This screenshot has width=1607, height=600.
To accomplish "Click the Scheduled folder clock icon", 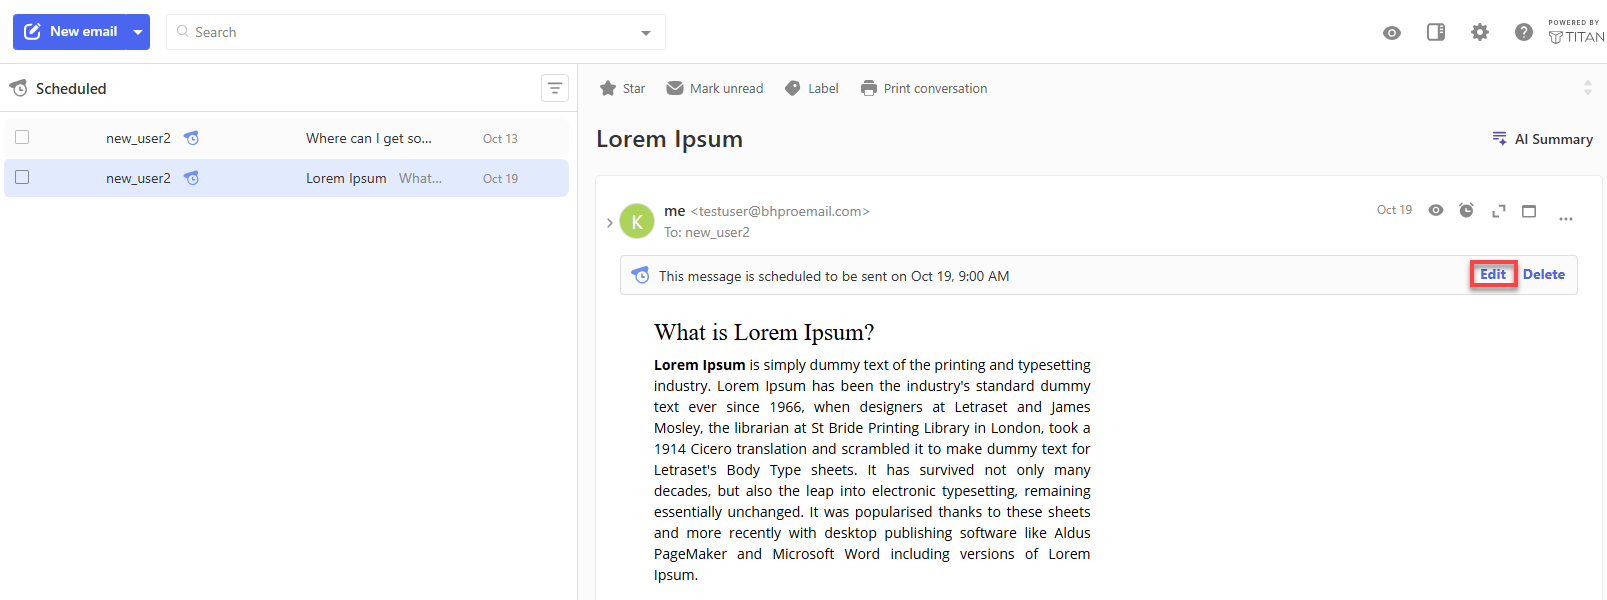I will [x=18, y=89].
